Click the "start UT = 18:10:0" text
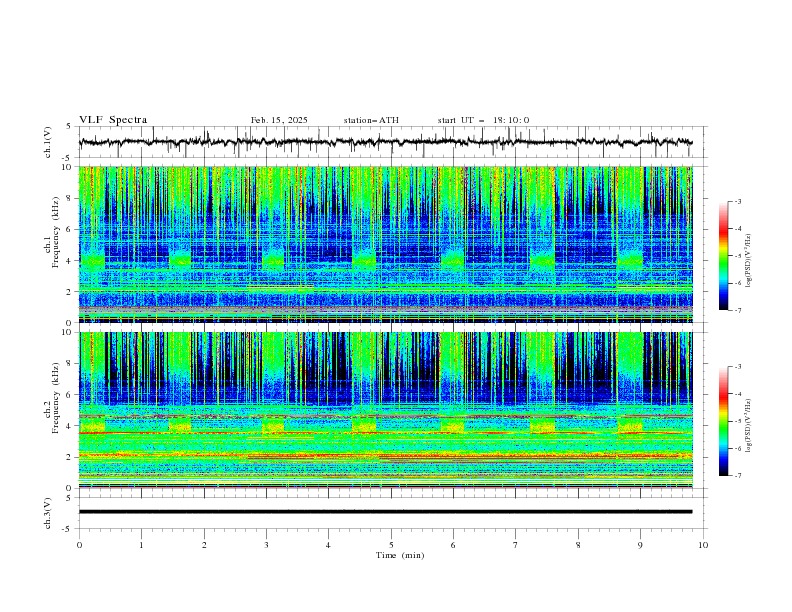Screen dimensions: 792x612 tap(483, 120)
